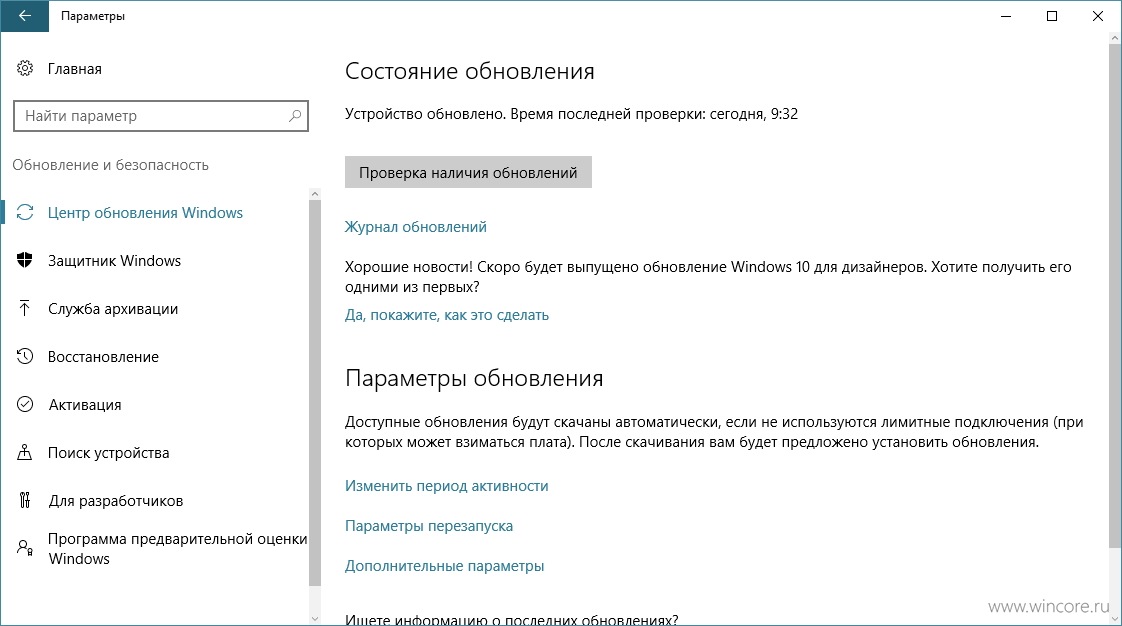Image resolution: width=1122 pixels, height=626 pixels.
Task: Go to Главная settings page
Action: click(x=75, y=69)
